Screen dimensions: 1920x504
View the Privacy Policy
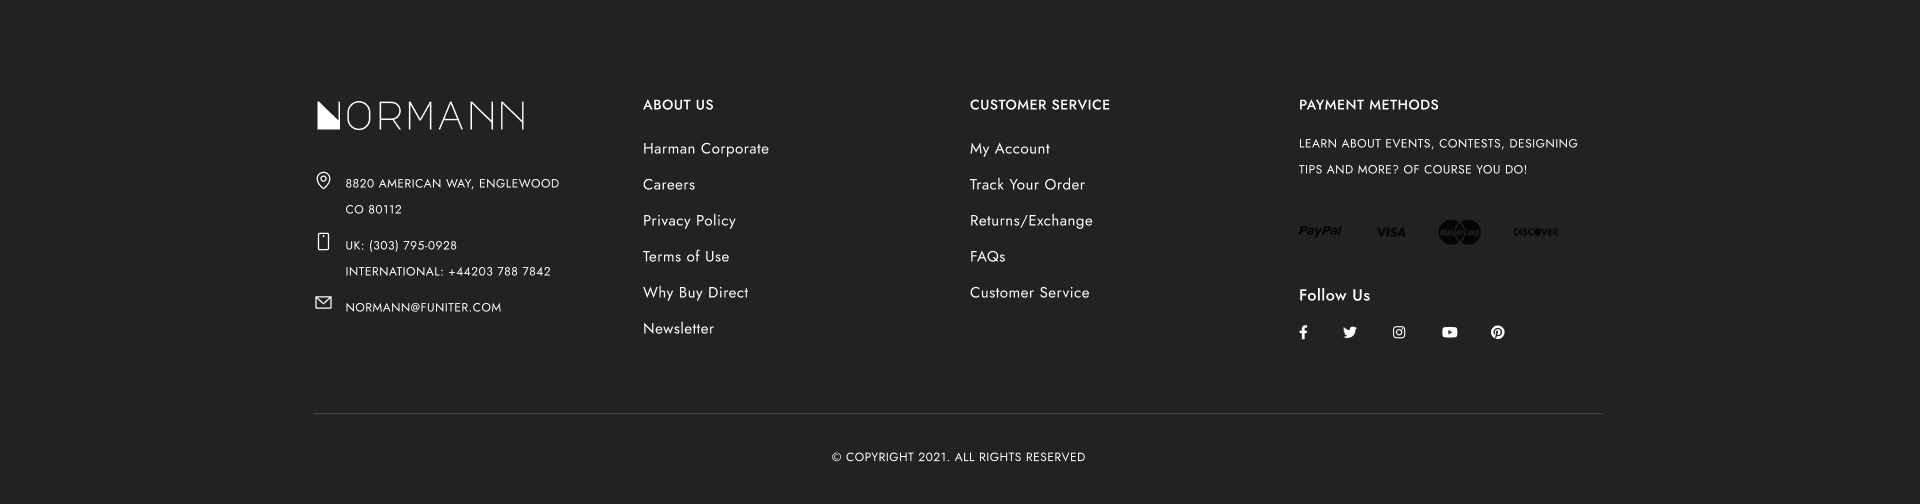[x=689, y=221]
